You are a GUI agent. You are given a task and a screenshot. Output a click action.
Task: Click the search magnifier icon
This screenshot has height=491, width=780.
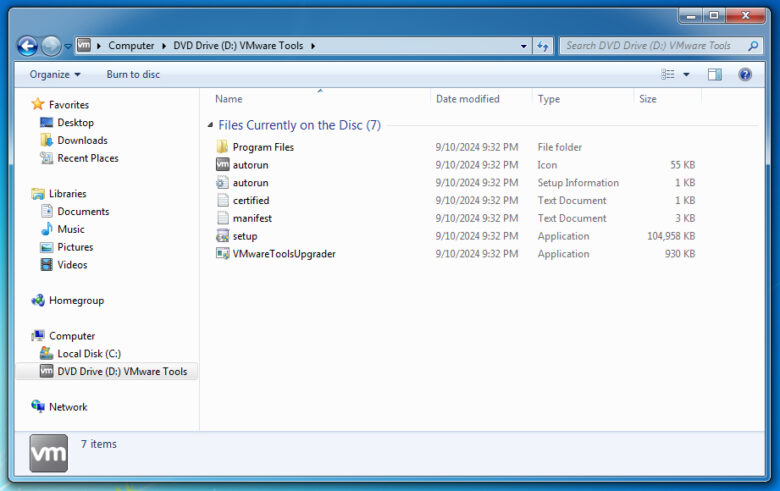pos(753,46)
